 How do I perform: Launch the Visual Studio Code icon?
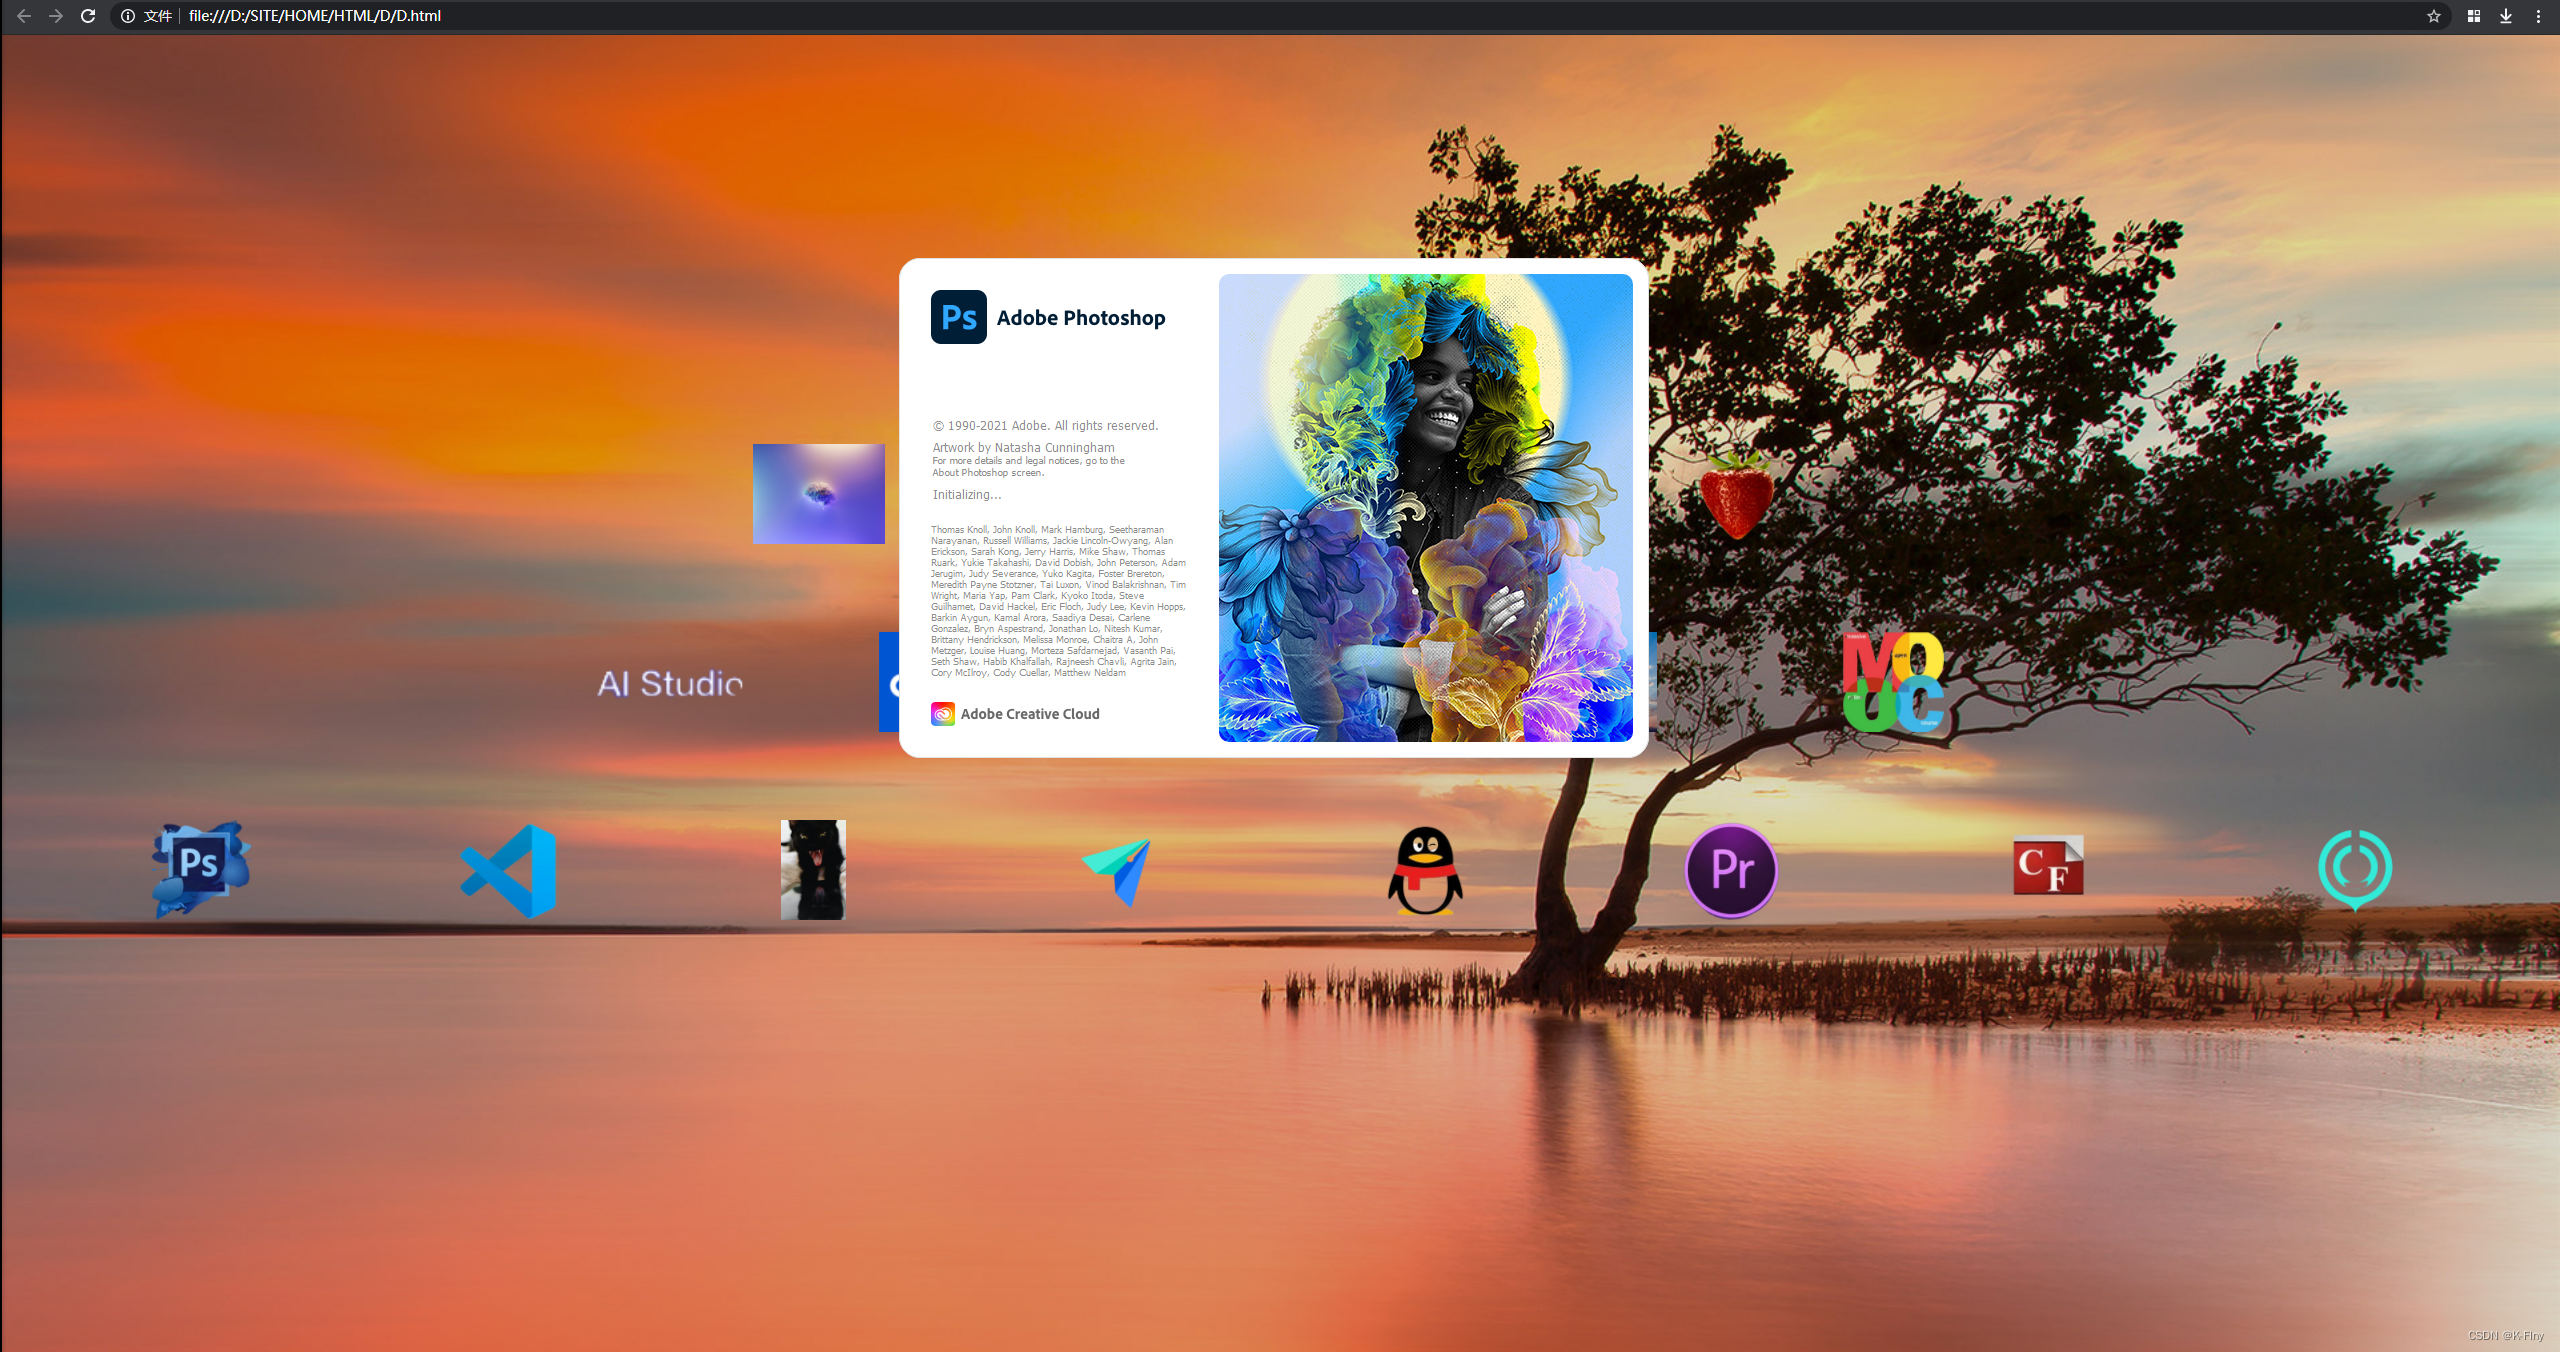[509, 871]
